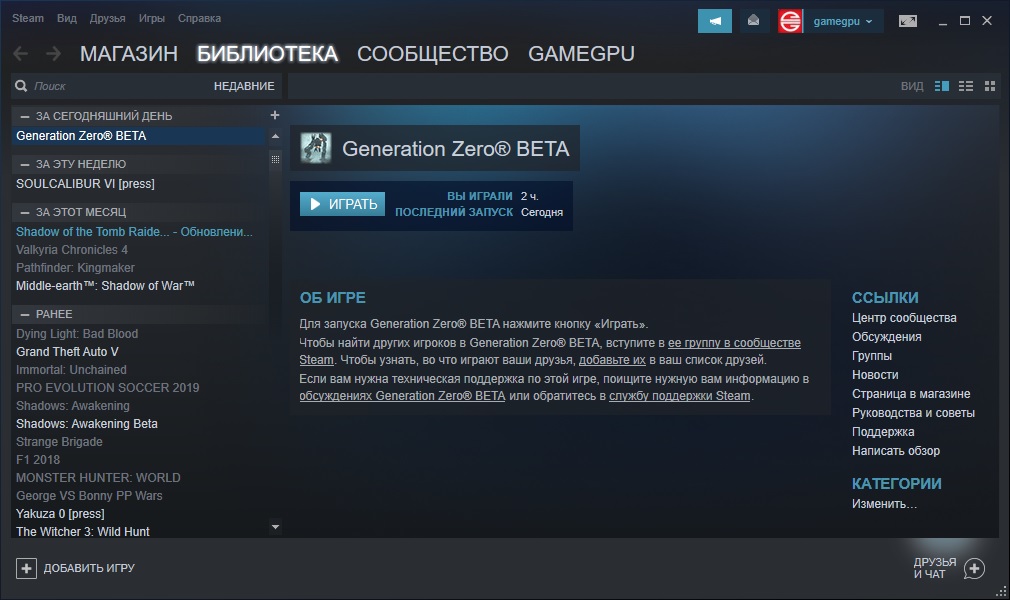Open Центр сообщества link
This screenshot has width=1010, height=600.
tap(904, 318)
